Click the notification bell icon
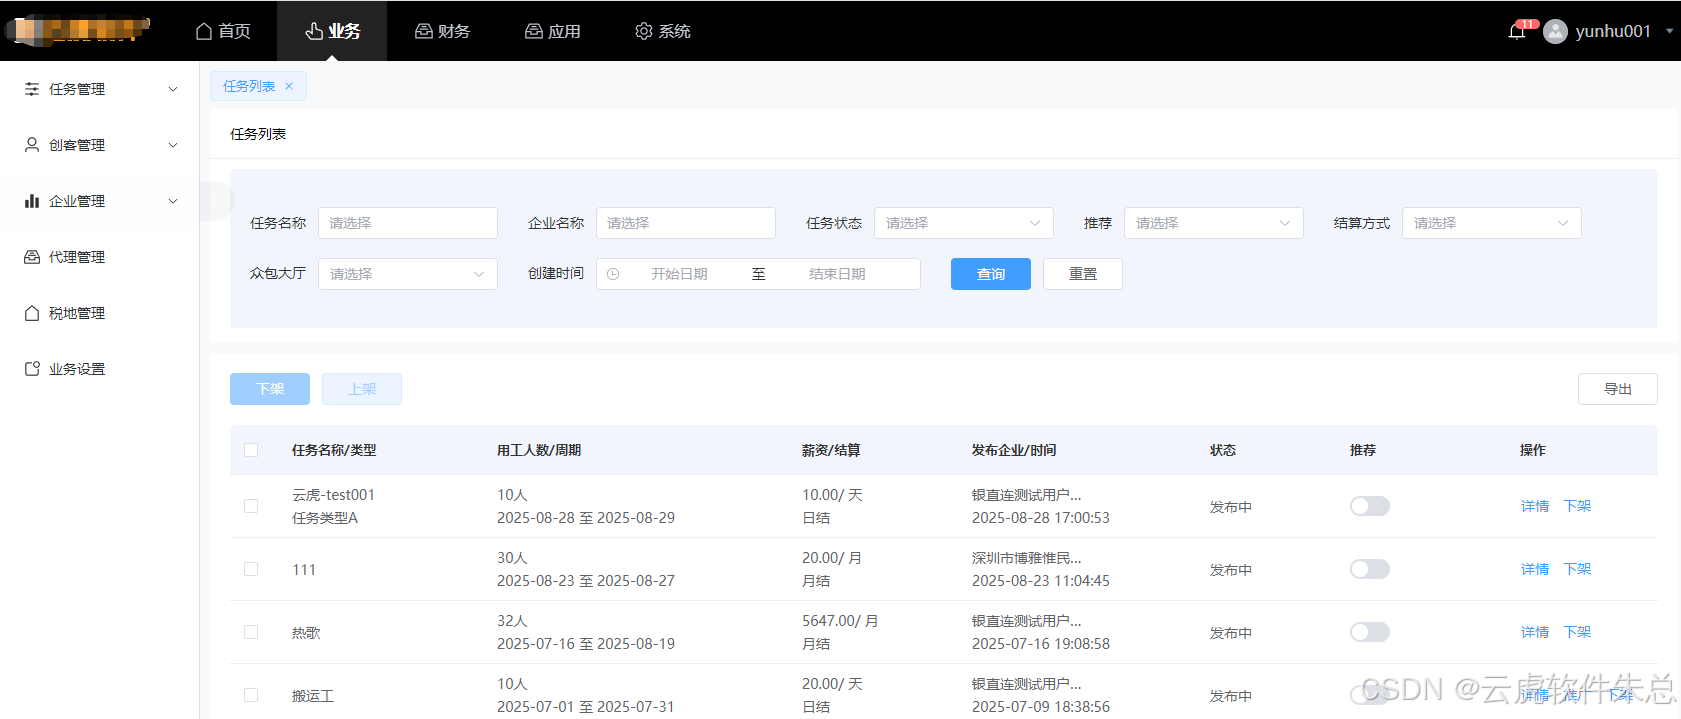The image size is (1681, 719). tap(1516, 32)
